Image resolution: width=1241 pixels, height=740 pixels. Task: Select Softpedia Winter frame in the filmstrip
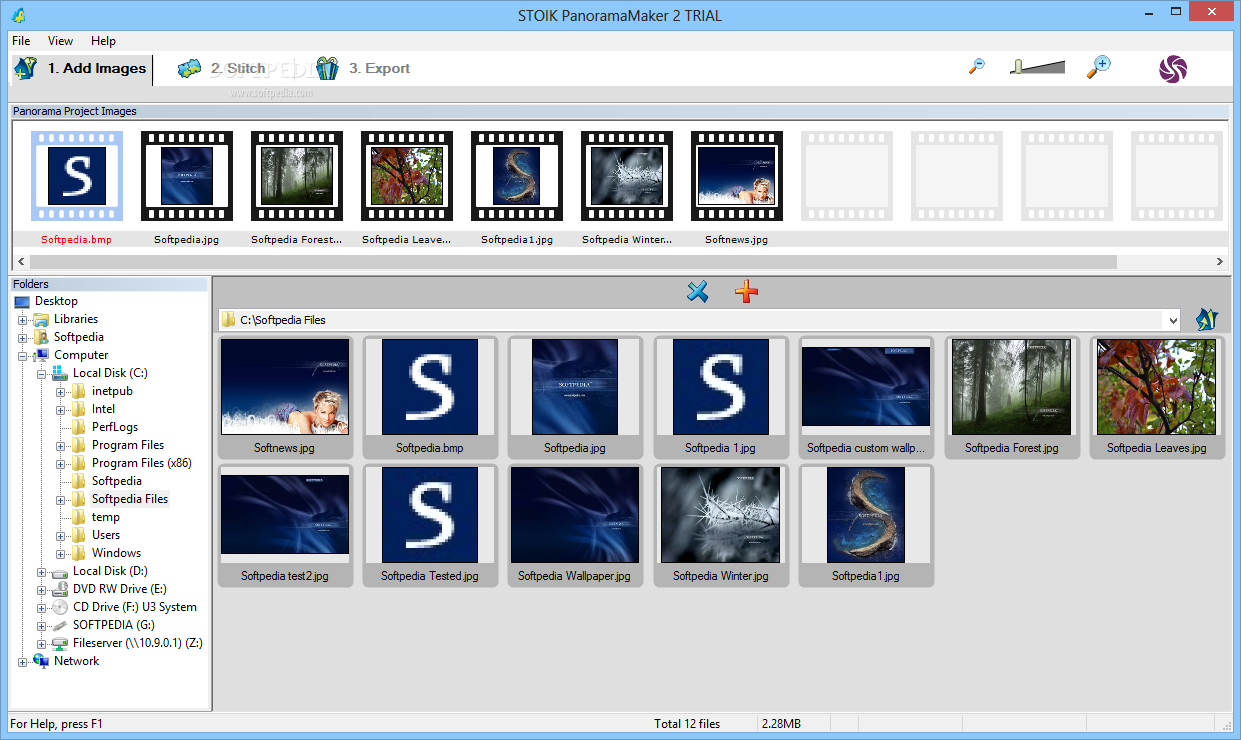[627, 176]
